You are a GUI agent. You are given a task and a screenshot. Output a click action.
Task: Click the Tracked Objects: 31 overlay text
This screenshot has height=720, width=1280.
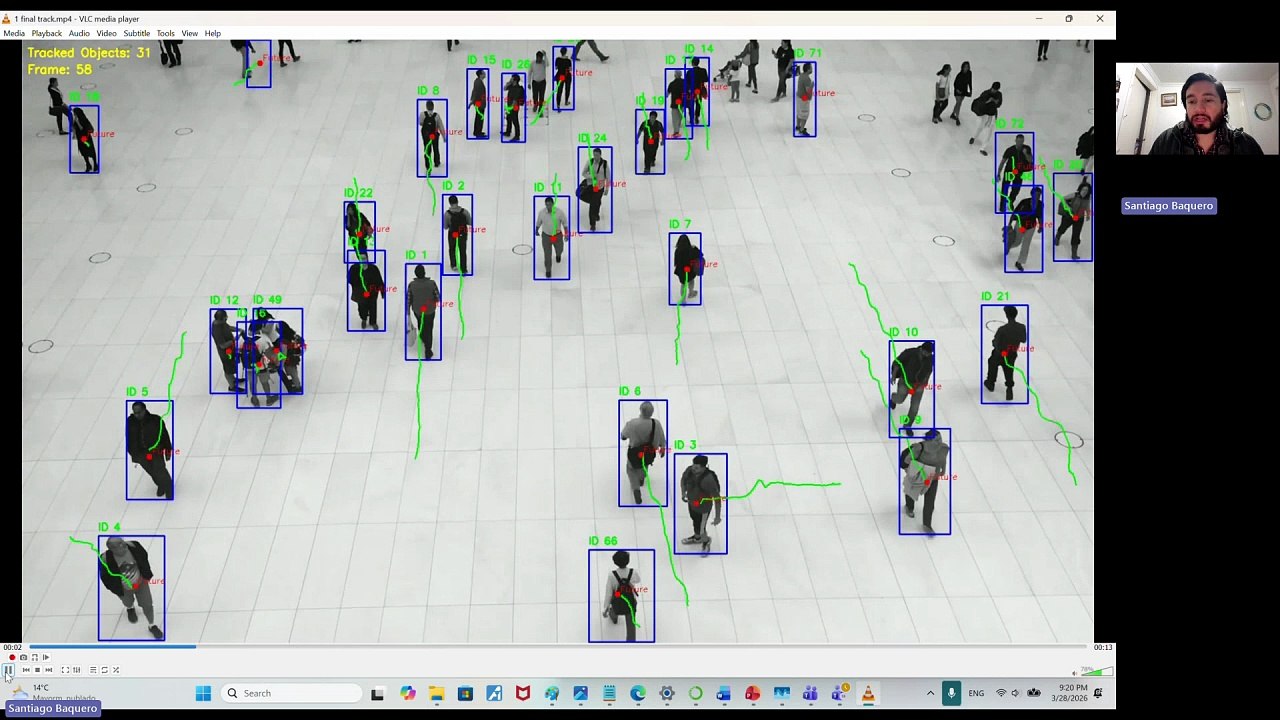coord(89,53)
